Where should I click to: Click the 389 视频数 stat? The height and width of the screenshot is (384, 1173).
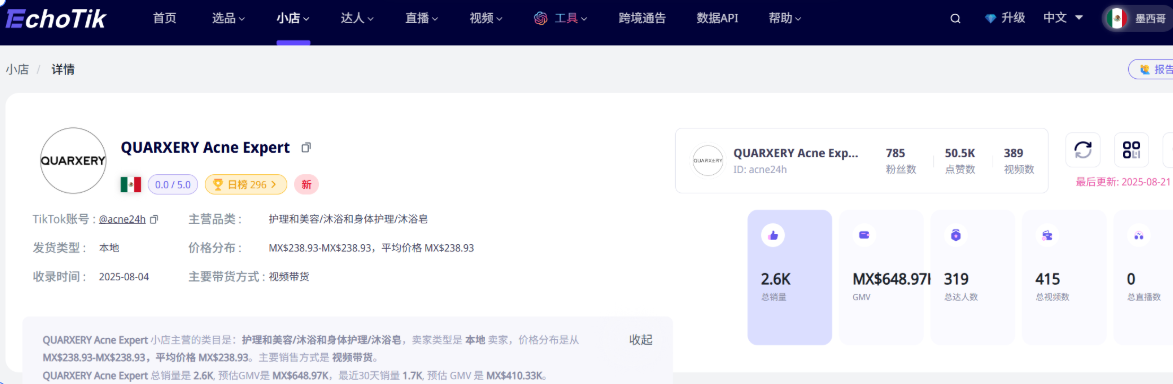(x=1019, y=161)
